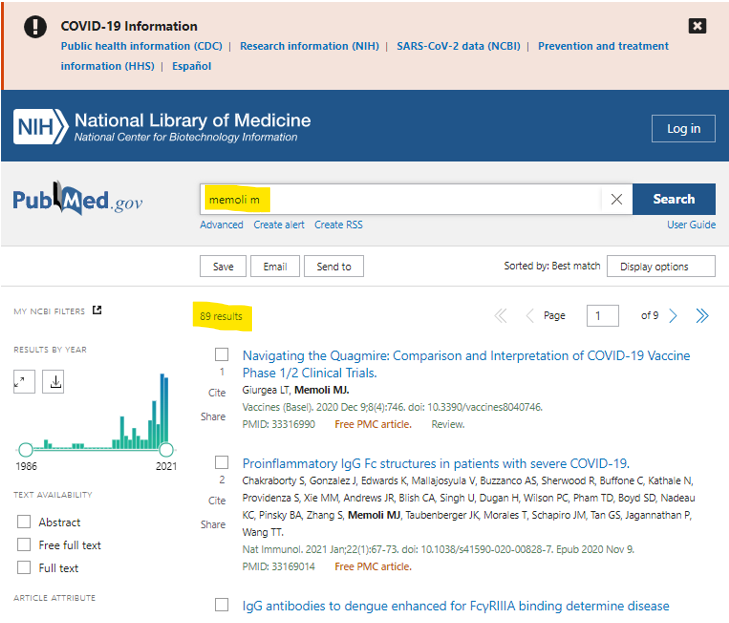Viewport: 729px width, 623px height.
Task: Click PMID: 33169014 text
Action: coord(278,567)
